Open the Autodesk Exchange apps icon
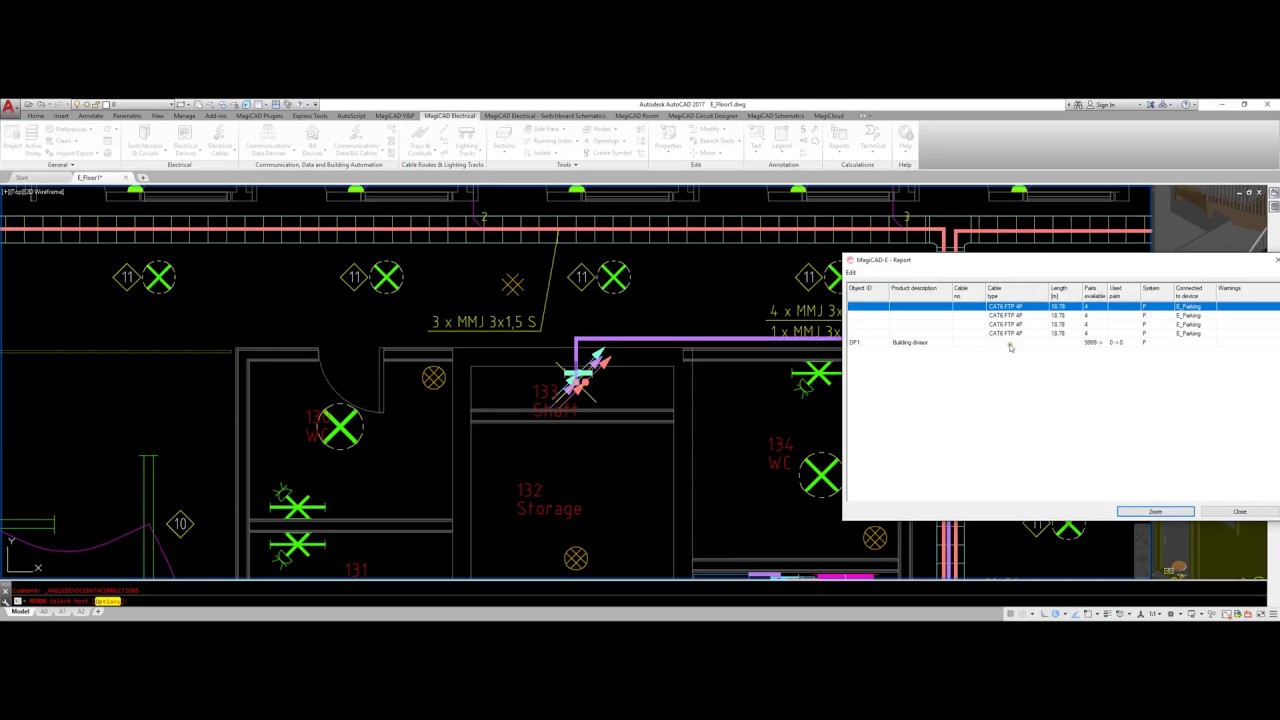Image resolution: width=1280 pixels, height=720 pixels. click(x=1151, y=104)
